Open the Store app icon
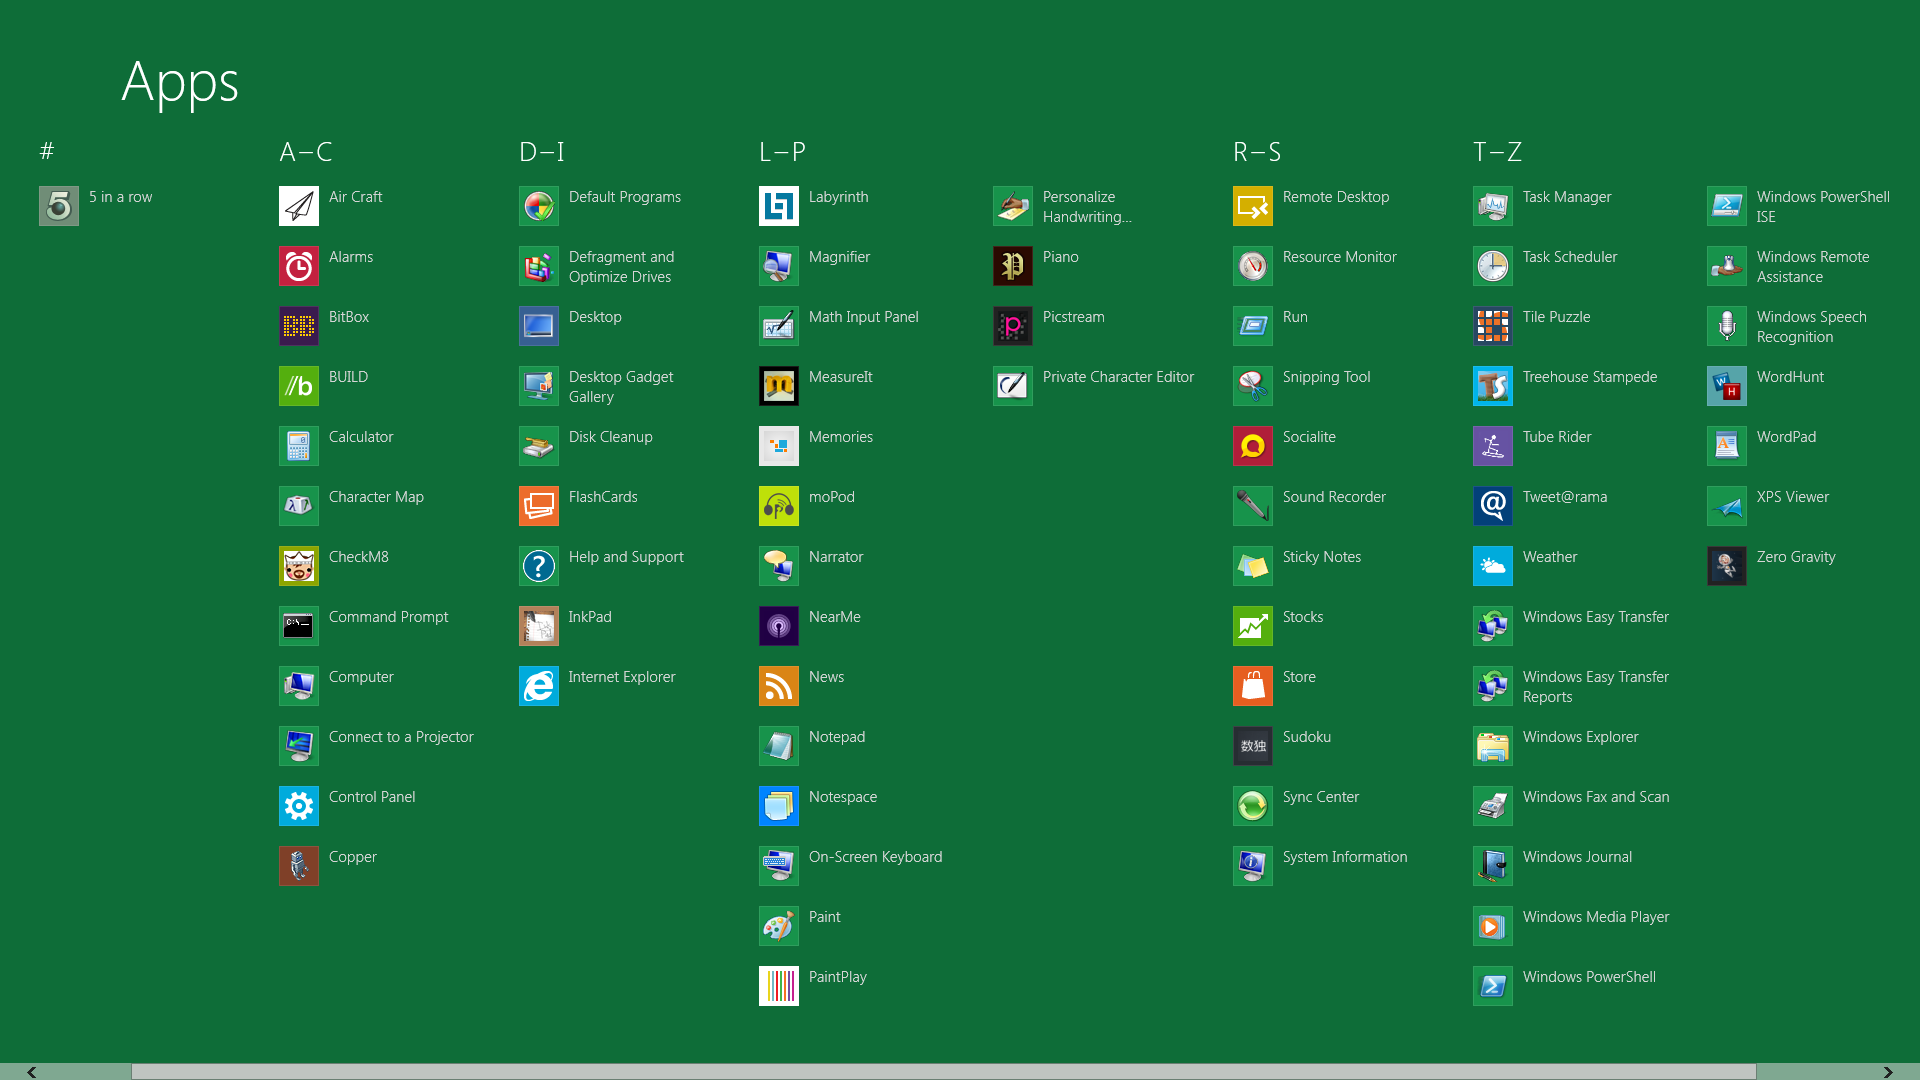Viewport: 1920px width, 1080px height. [1252, 686]
